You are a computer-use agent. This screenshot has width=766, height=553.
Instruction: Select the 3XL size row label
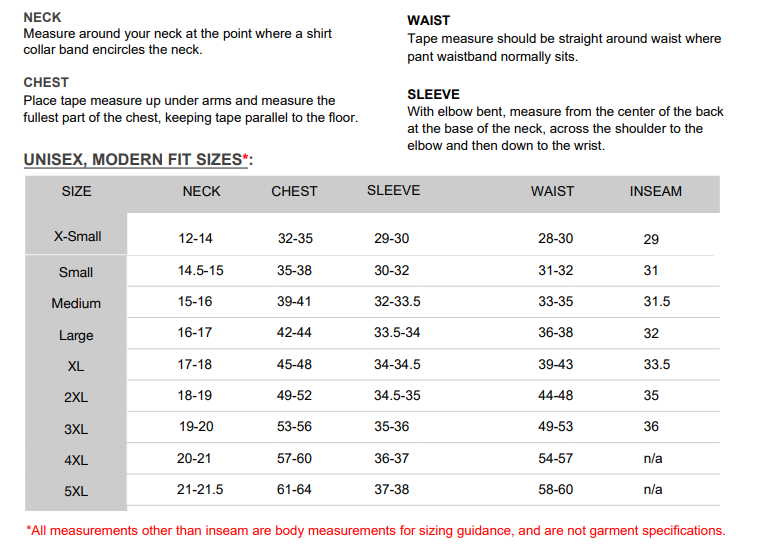coord(76,428)
